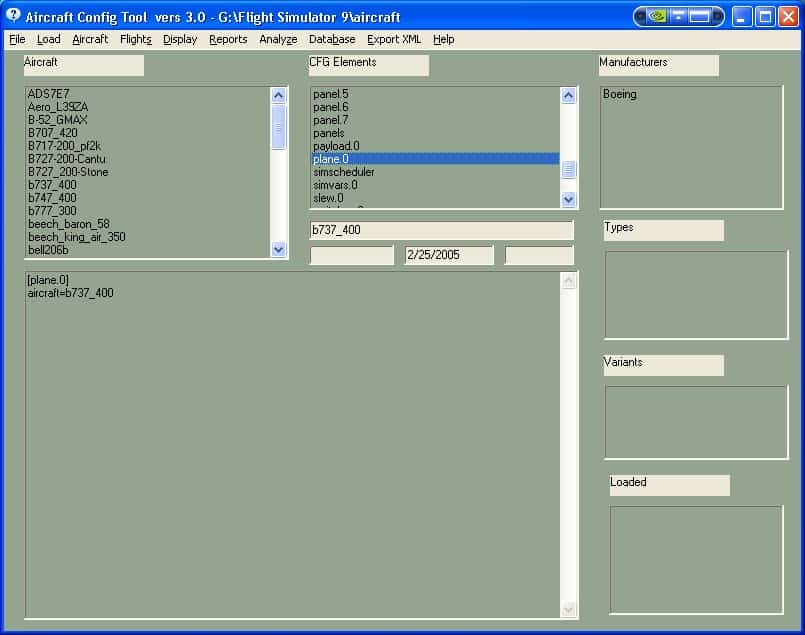Open the Database menu
Viewport: 805px width, 635px height.
pyautogui.click(x=332, y=40)
